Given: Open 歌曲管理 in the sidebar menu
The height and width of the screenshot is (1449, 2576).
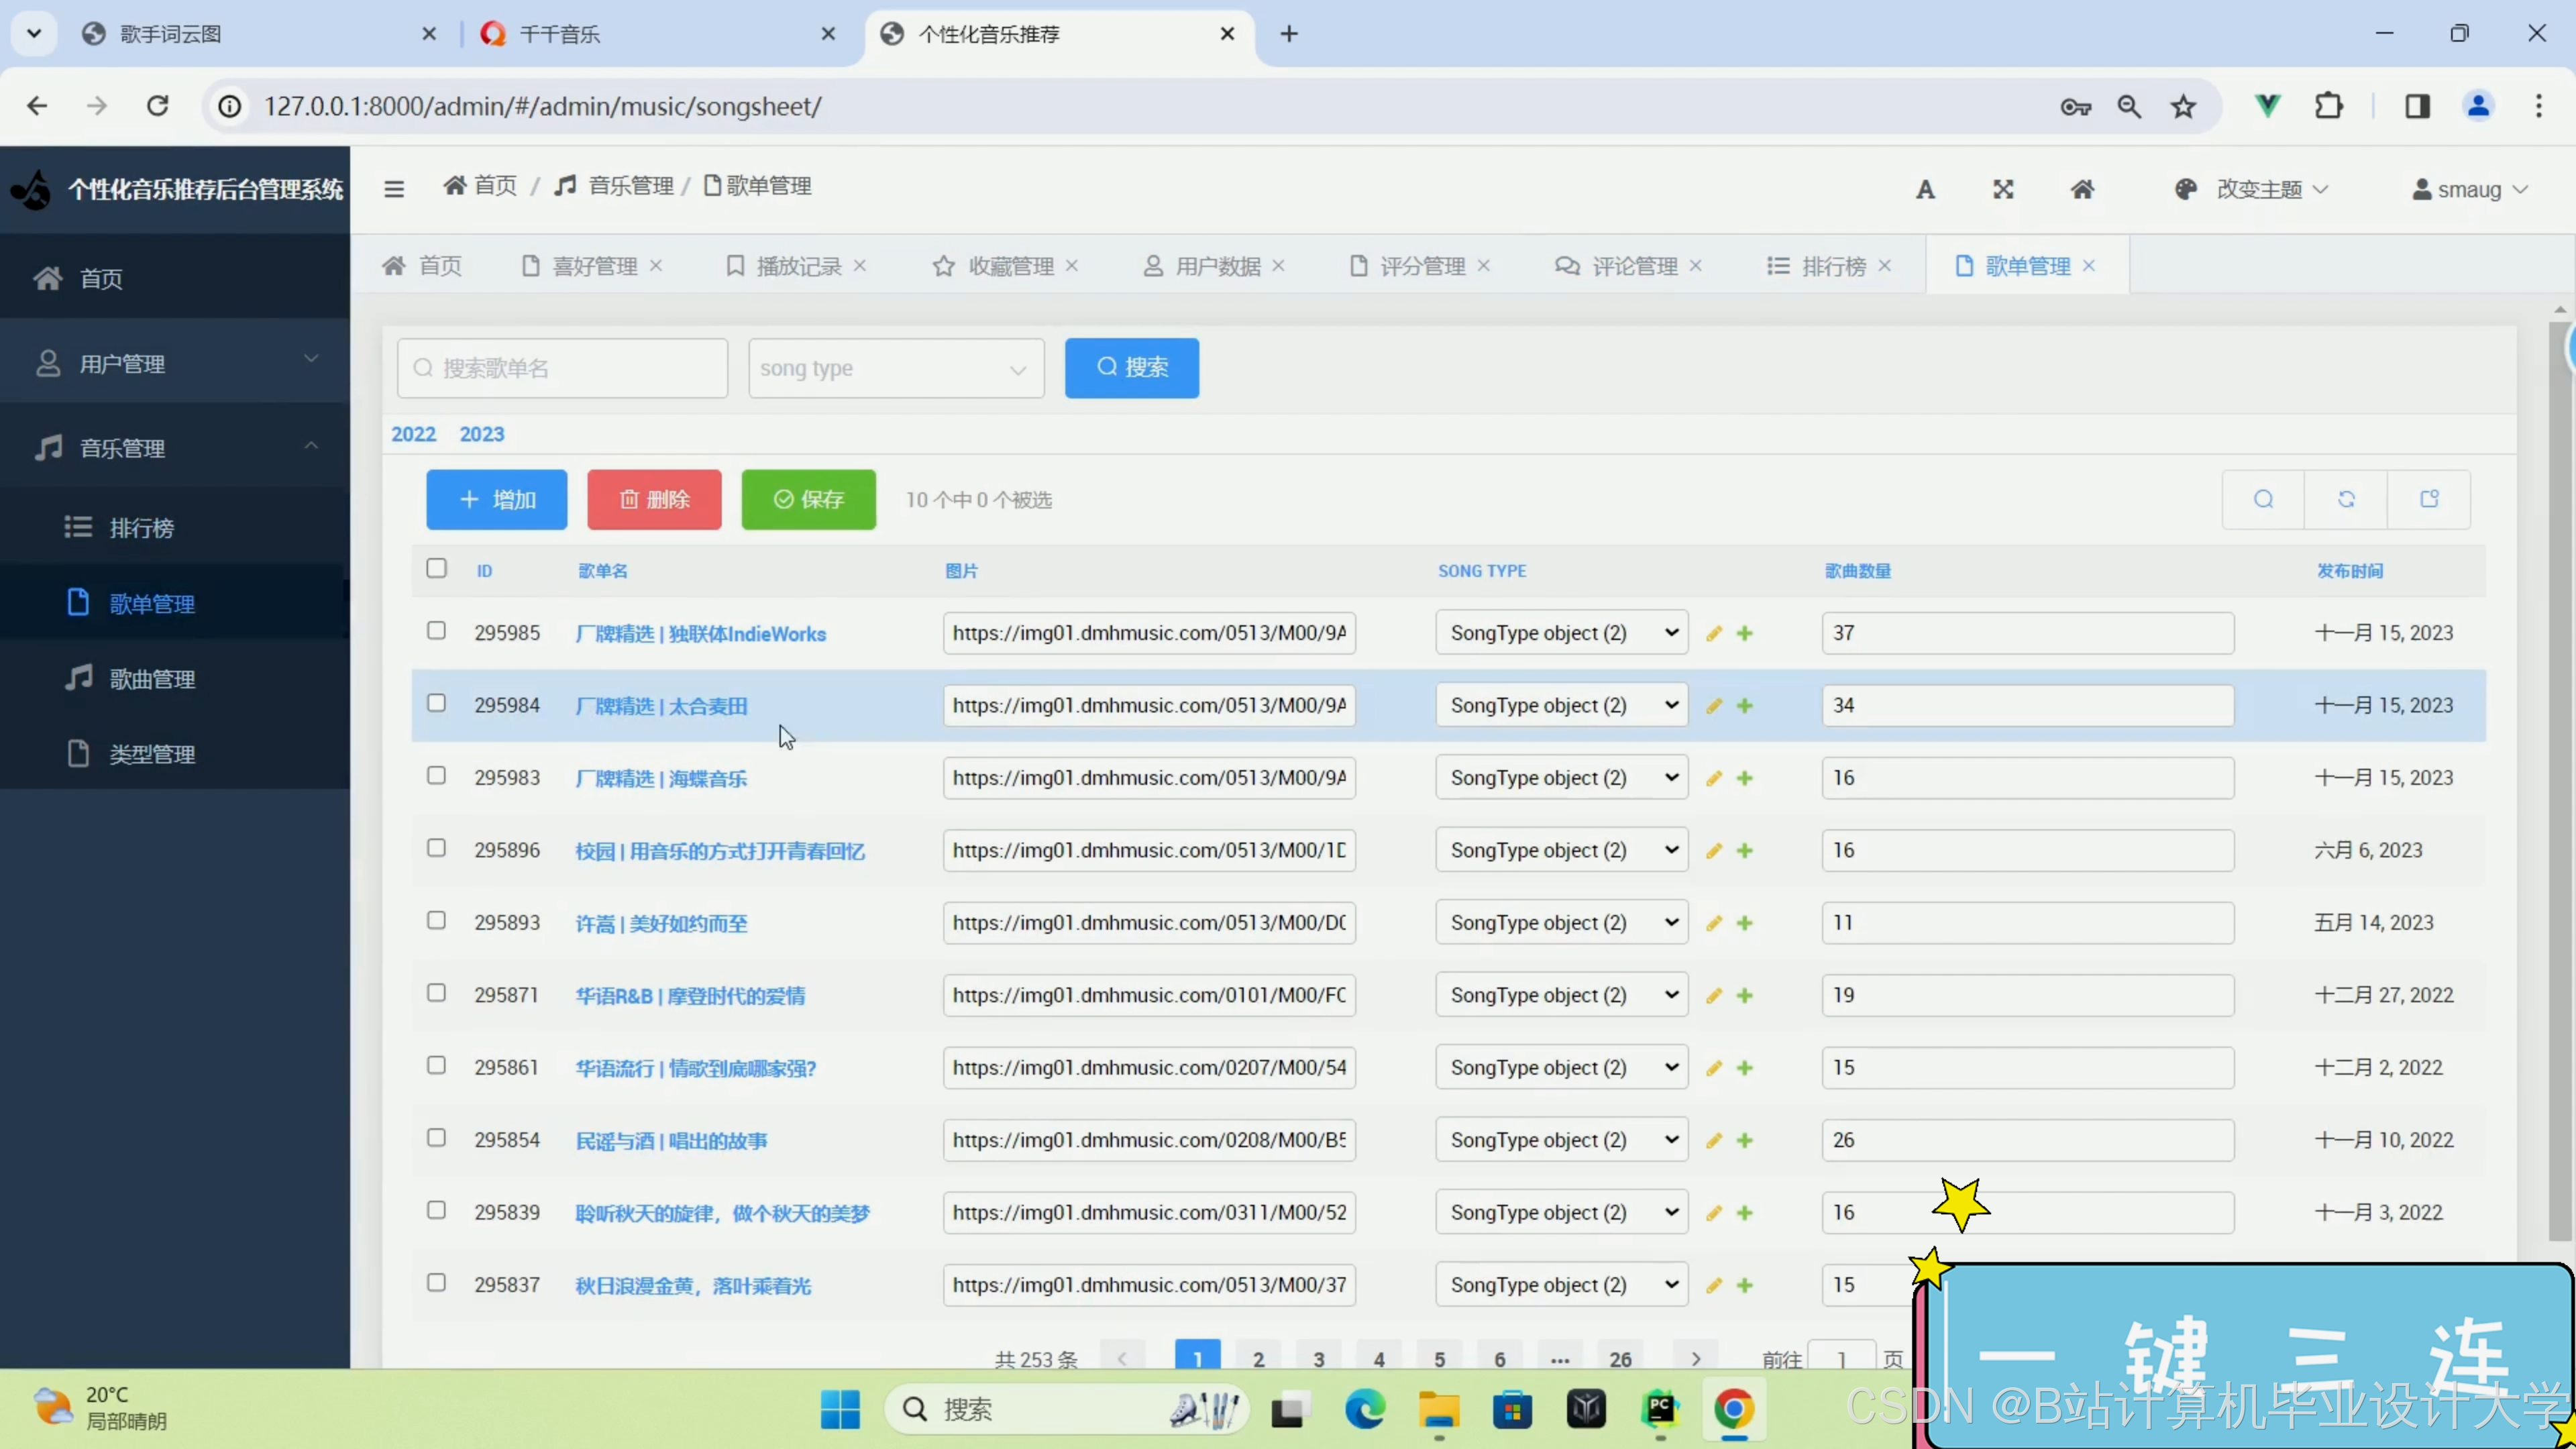Looking at the screenshot, I should [x=152, y=680].
